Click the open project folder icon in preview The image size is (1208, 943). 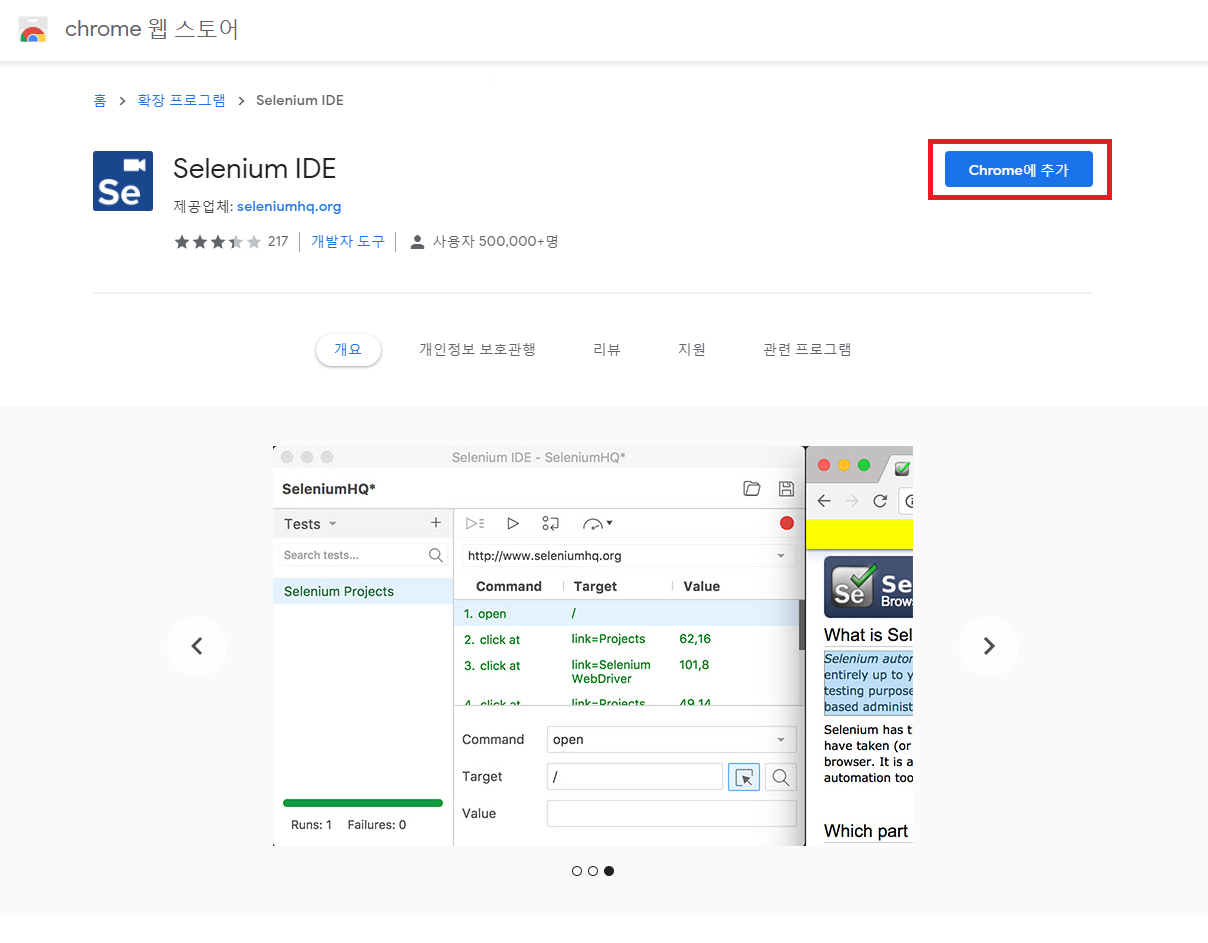coord(752,488)
